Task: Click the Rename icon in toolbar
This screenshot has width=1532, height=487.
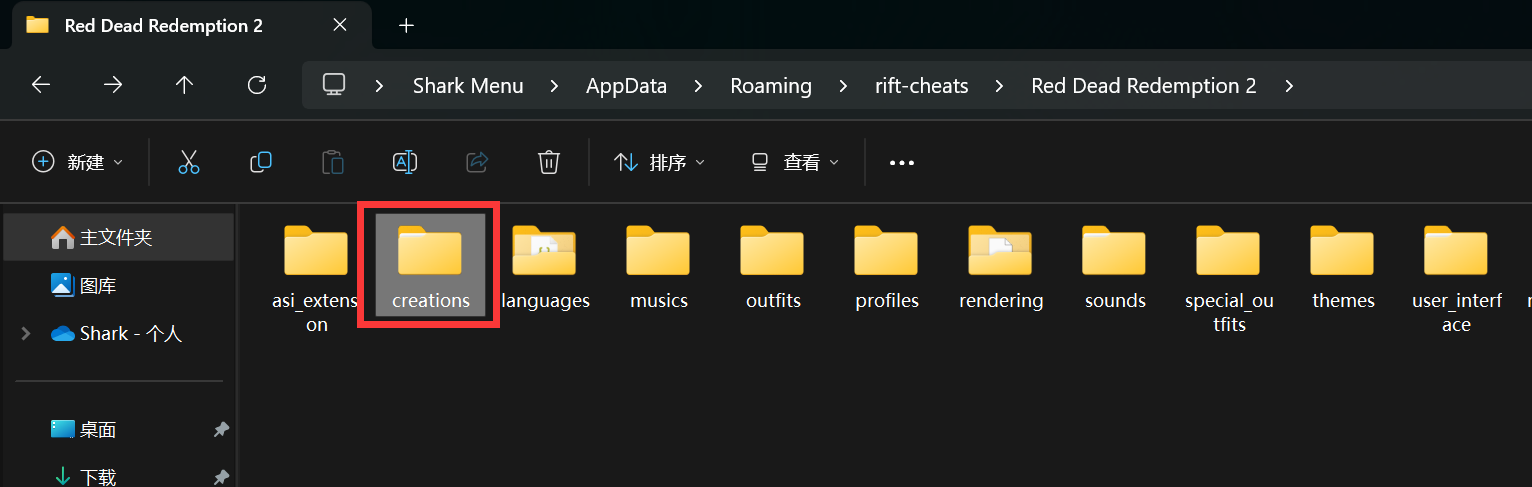Action: pos(405,162)
